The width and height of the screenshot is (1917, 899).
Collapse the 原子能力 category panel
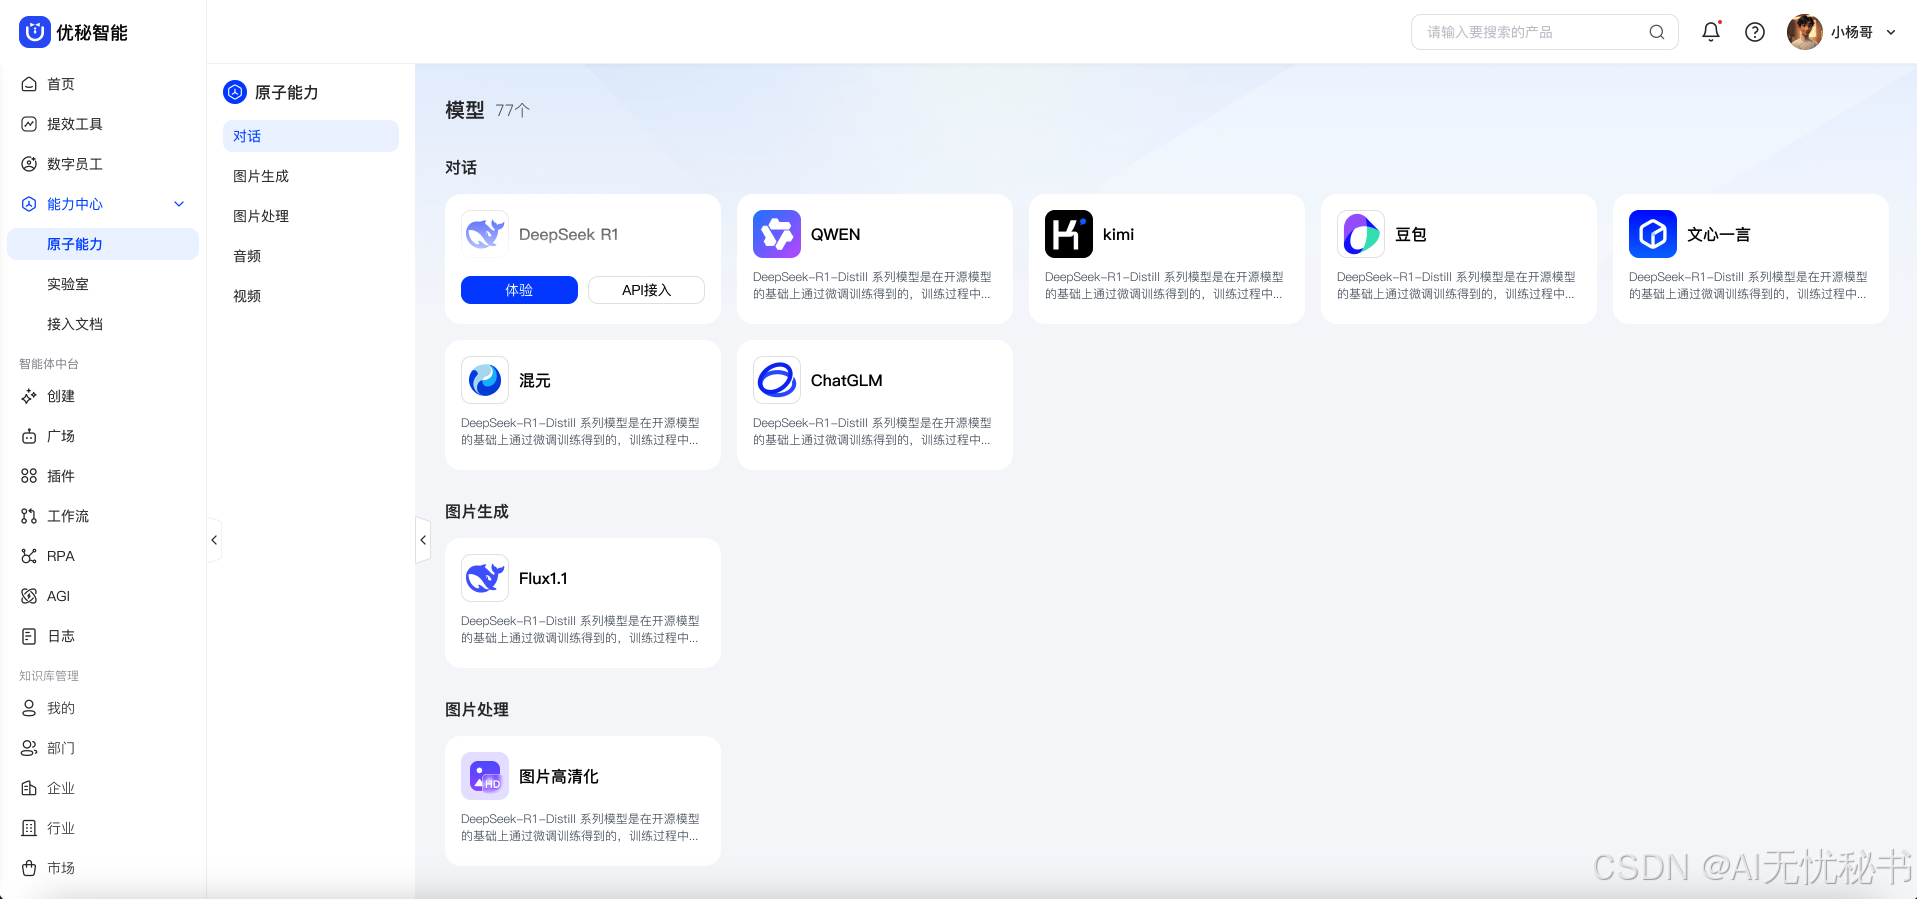423,540
